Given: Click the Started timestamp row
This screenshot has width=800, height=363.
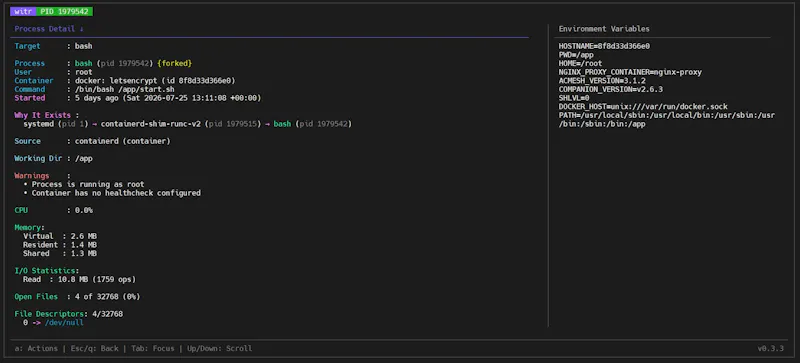Looking at the screenshot, I should coord(138,98).
